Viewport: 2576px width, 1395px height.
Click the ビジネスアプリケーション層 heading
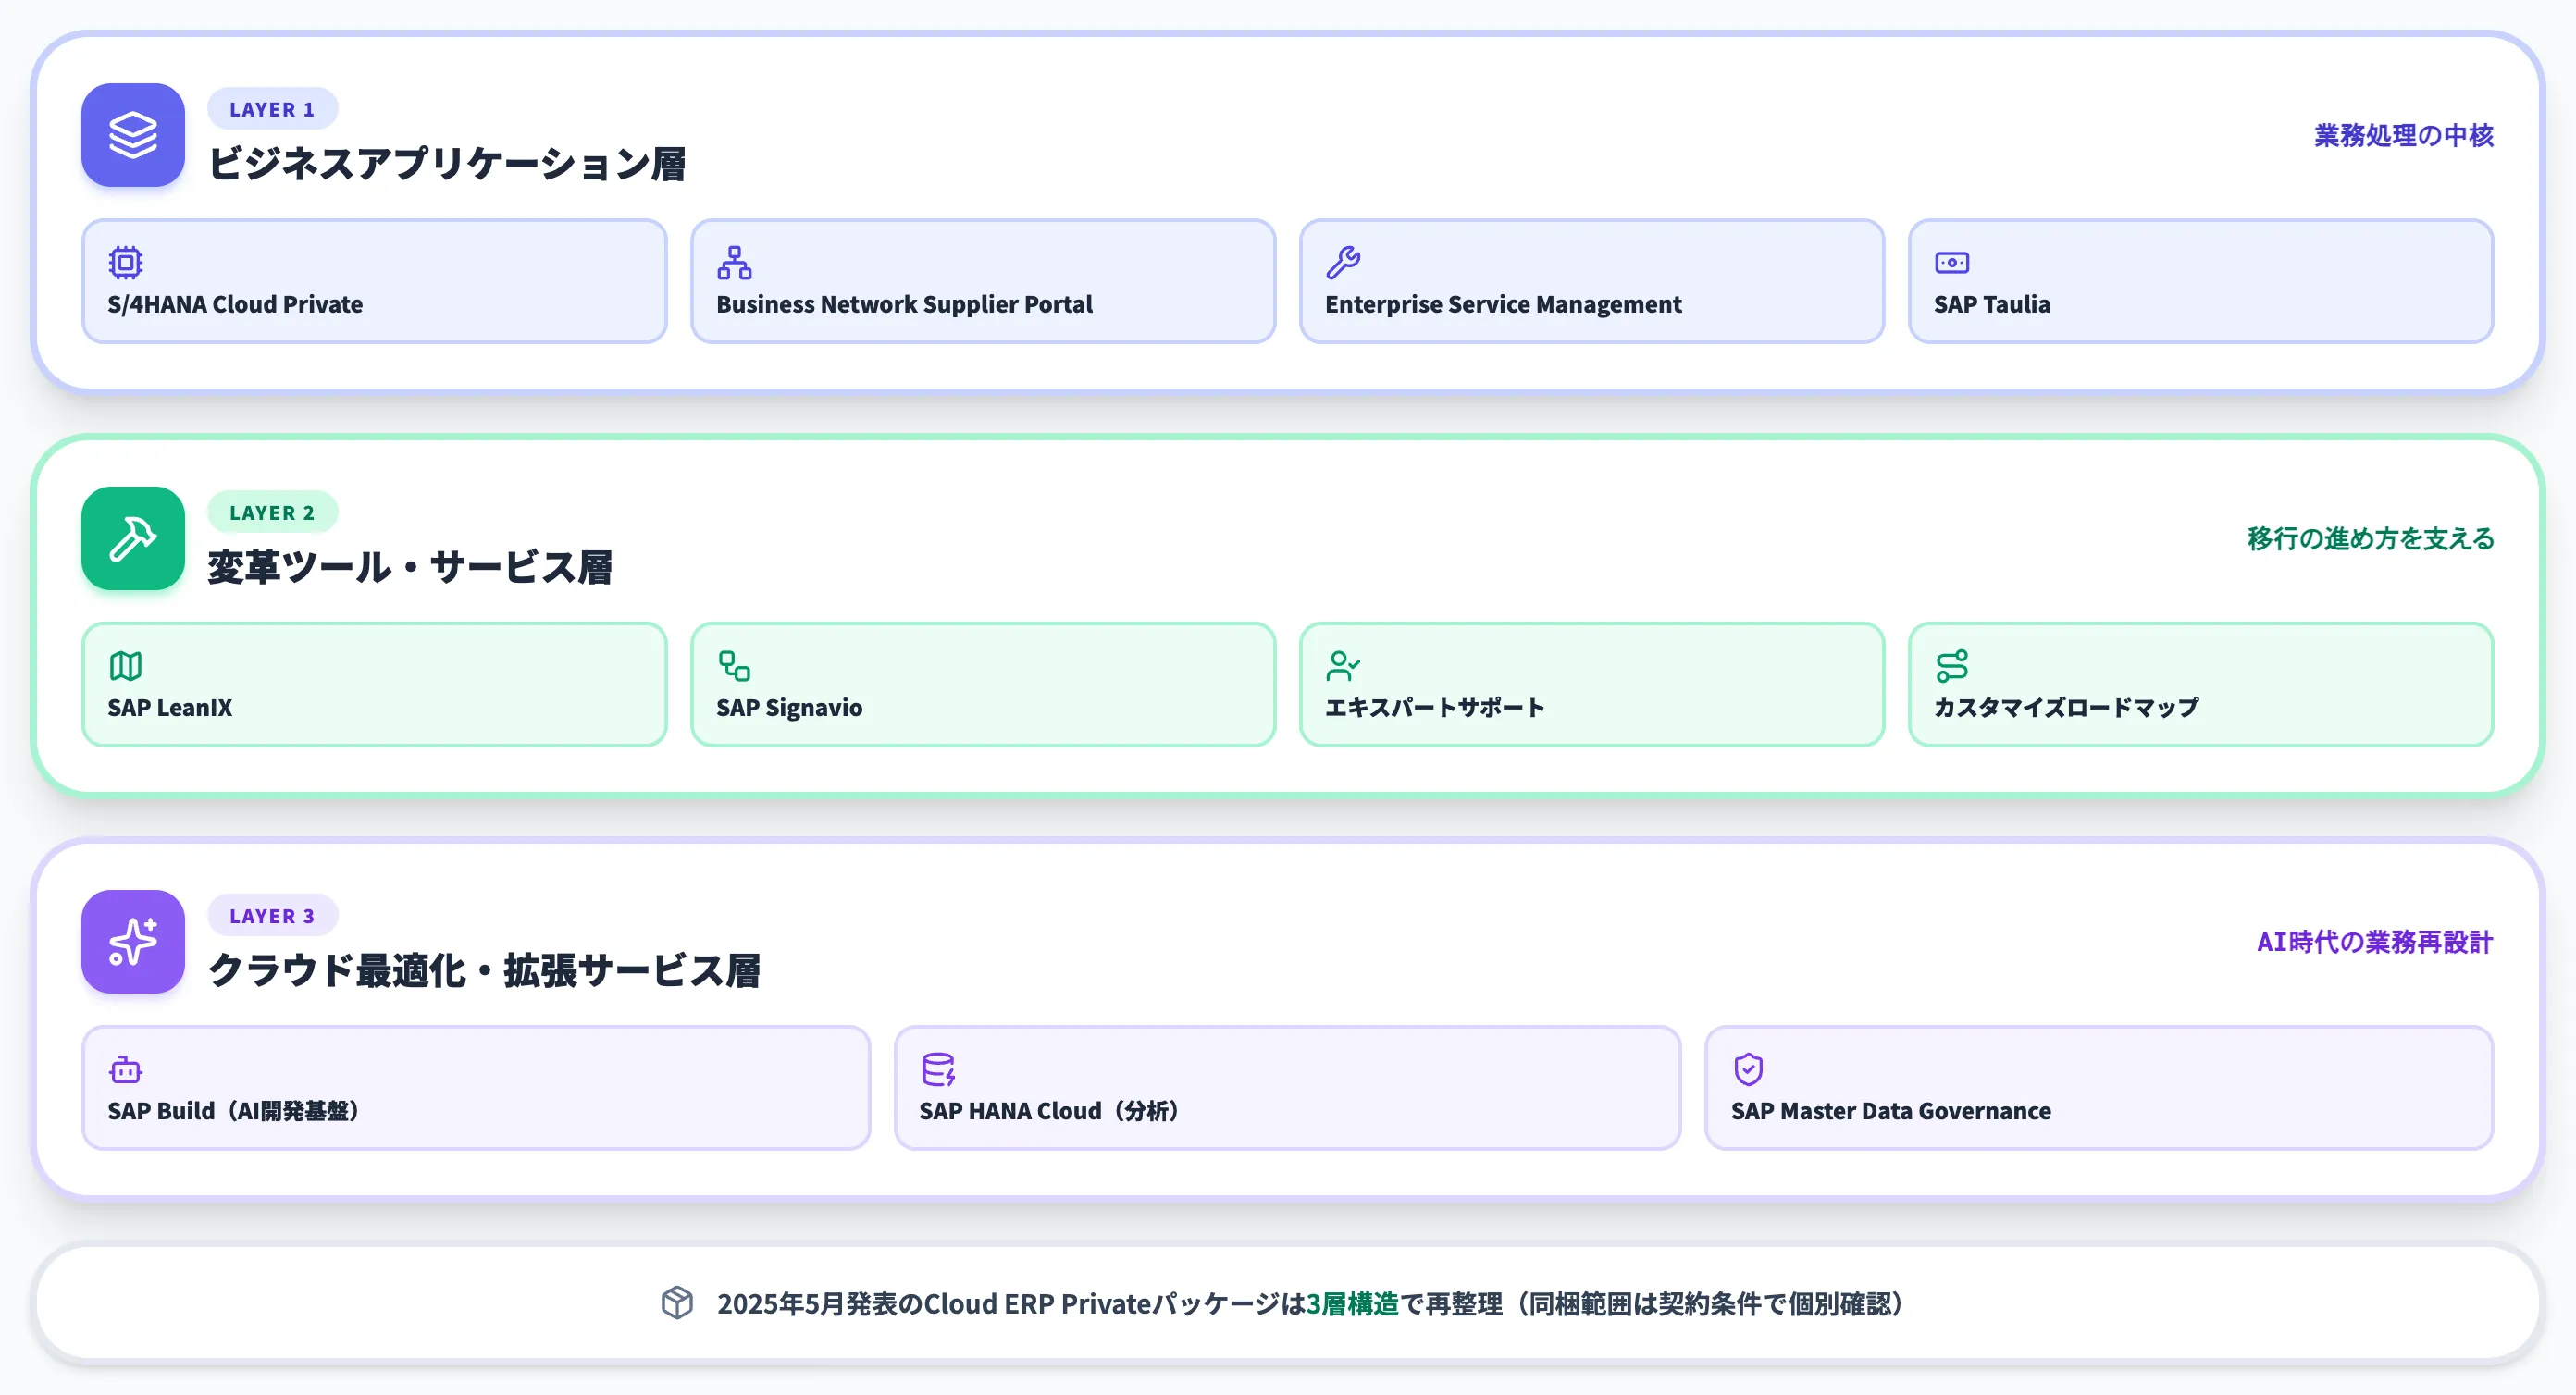pos(447,164)
